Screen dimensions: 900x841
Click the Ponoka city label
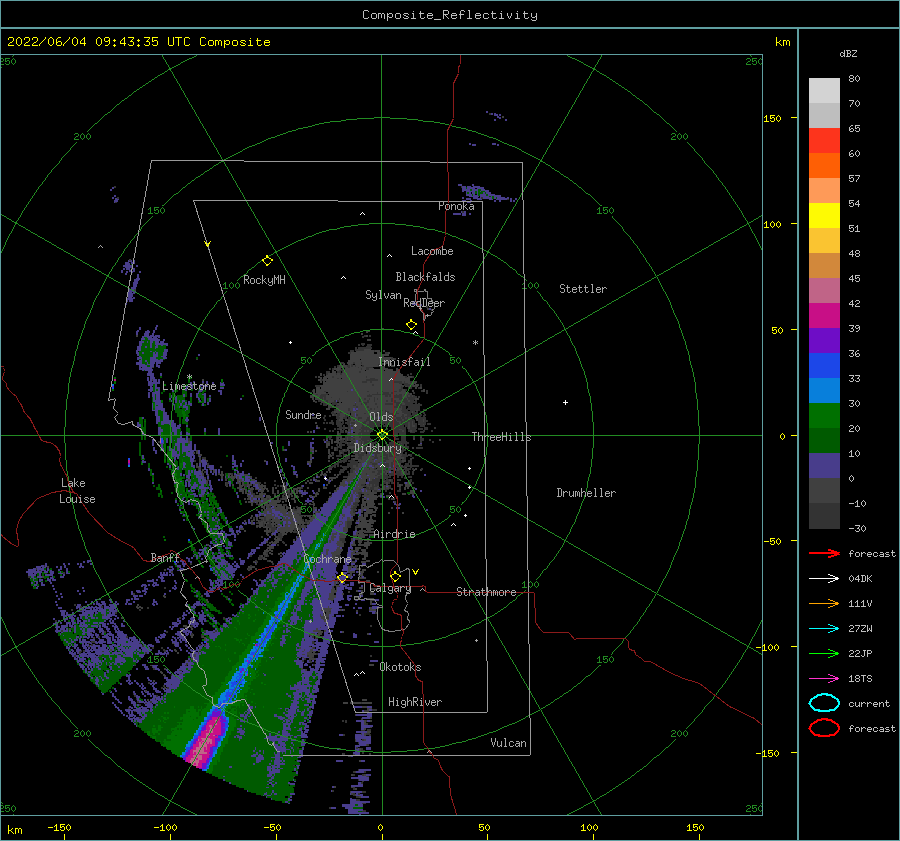point(456,206)
